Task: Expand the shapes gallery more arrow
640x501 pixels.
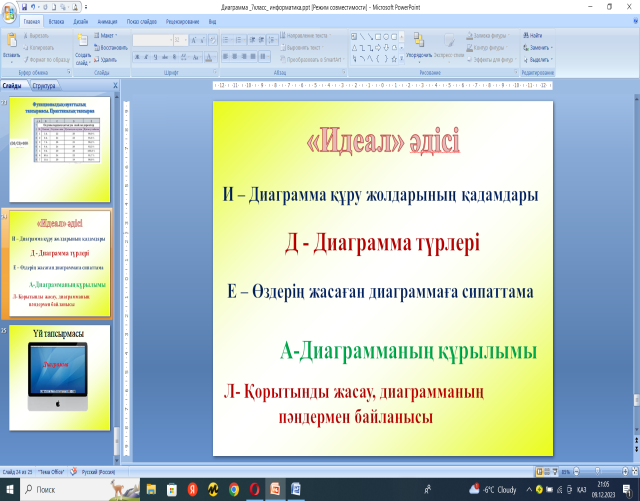Action: coord(402,60)
